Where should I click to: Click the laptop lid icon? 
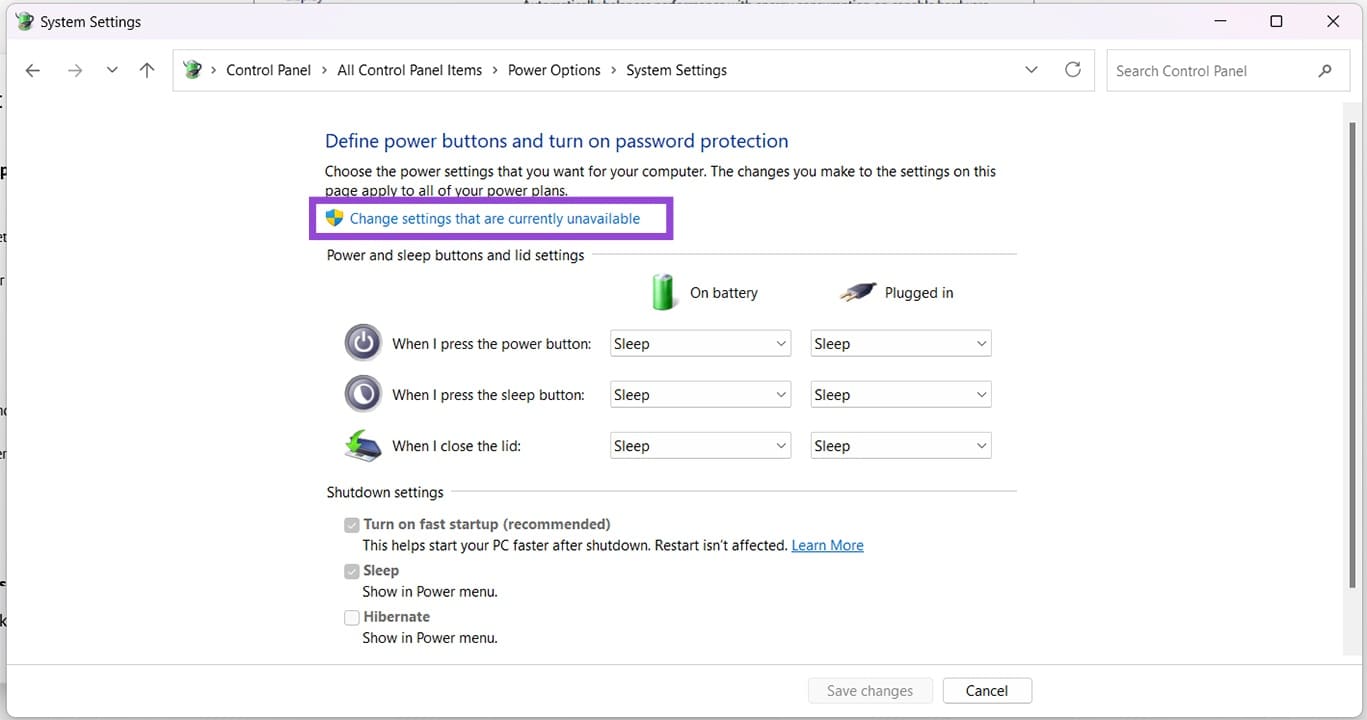coord(362,445)
